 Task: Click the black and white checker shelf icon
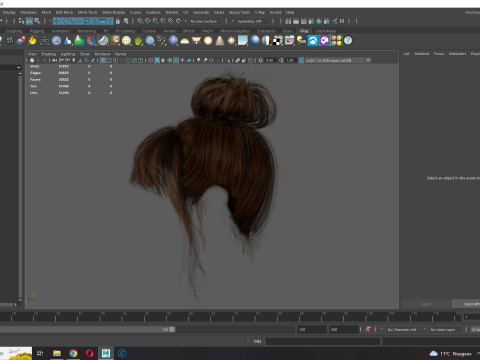tap(278, 41)
